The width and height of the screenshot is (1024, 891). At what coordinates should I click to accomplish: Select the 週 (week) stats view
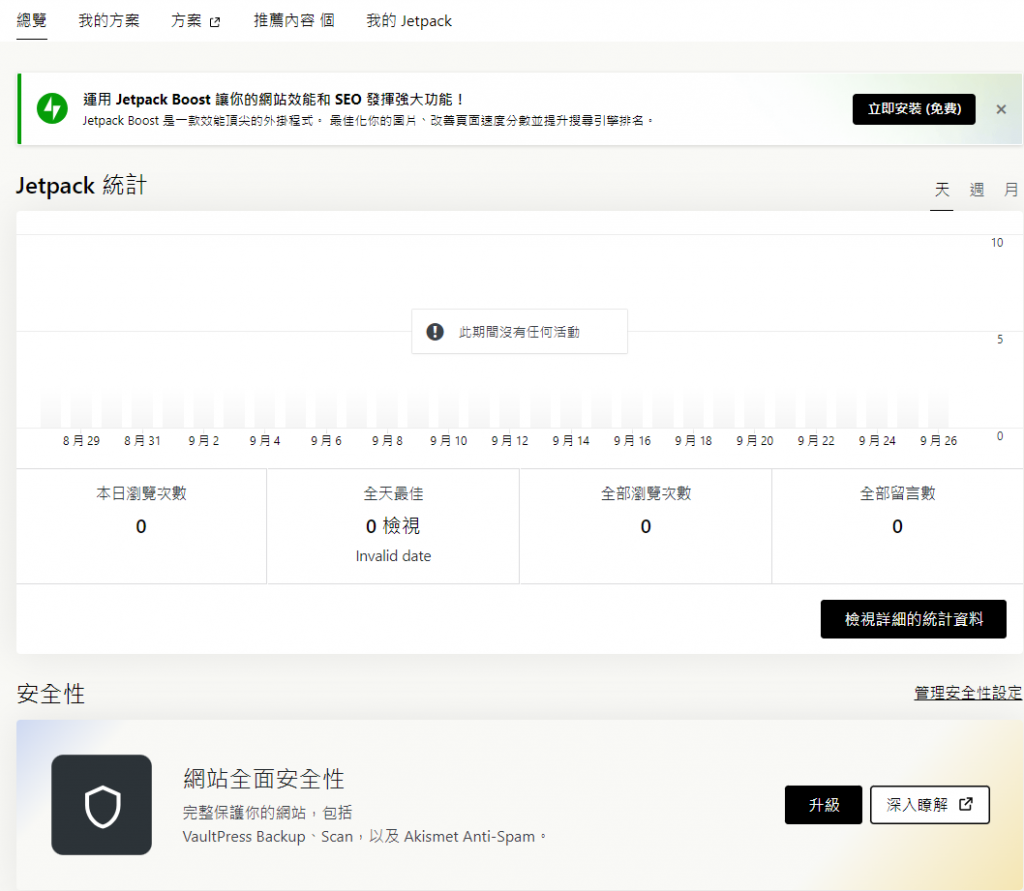pyautogui.click(x=976, y=190)
